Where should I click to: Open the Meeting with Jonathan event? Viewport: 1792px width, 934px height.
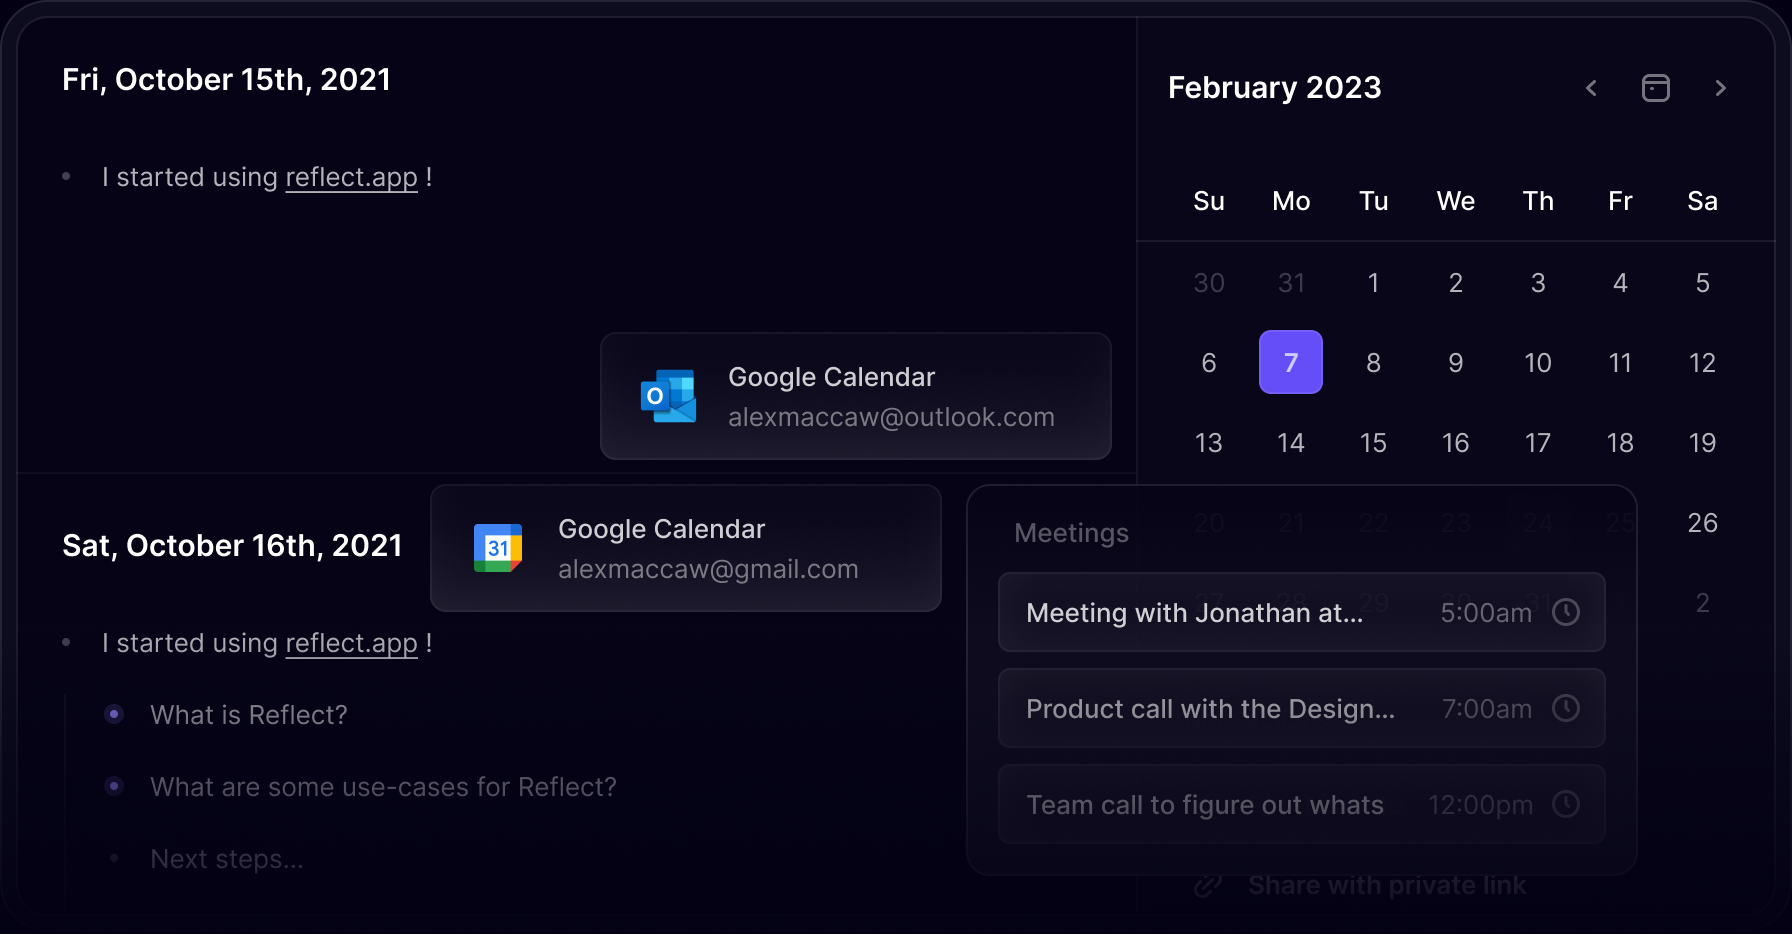(1194, 612)
